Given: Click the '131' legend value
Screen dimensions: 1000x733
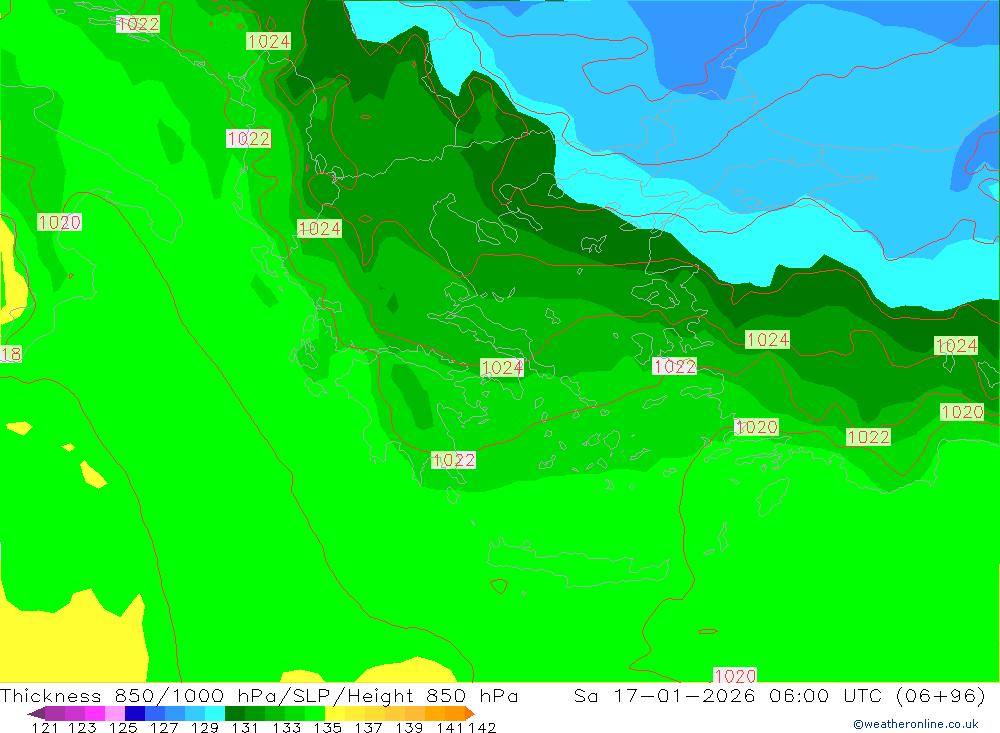Looking at the screenshot, I should 245,727.
